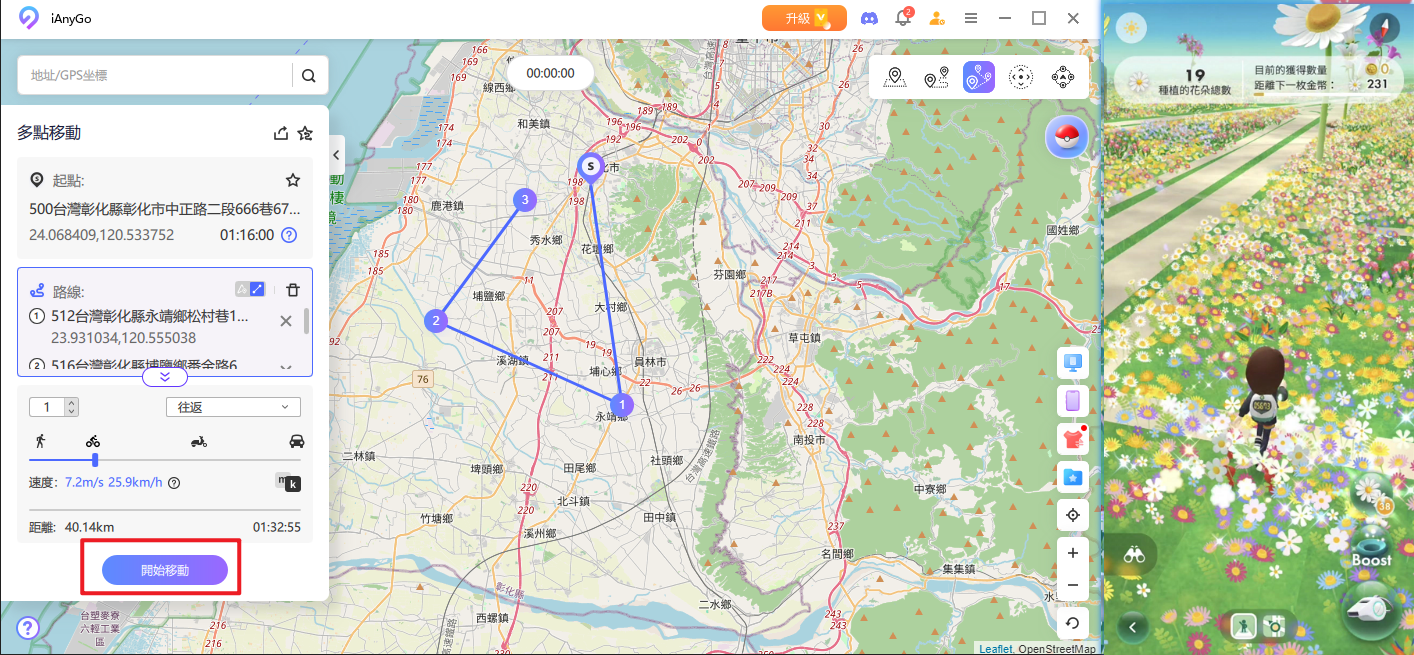Viewport: 1414px width, 655px height.
Task: Click the start address 500台灣彰化縣彰化市 text
Action: (165, 209)
